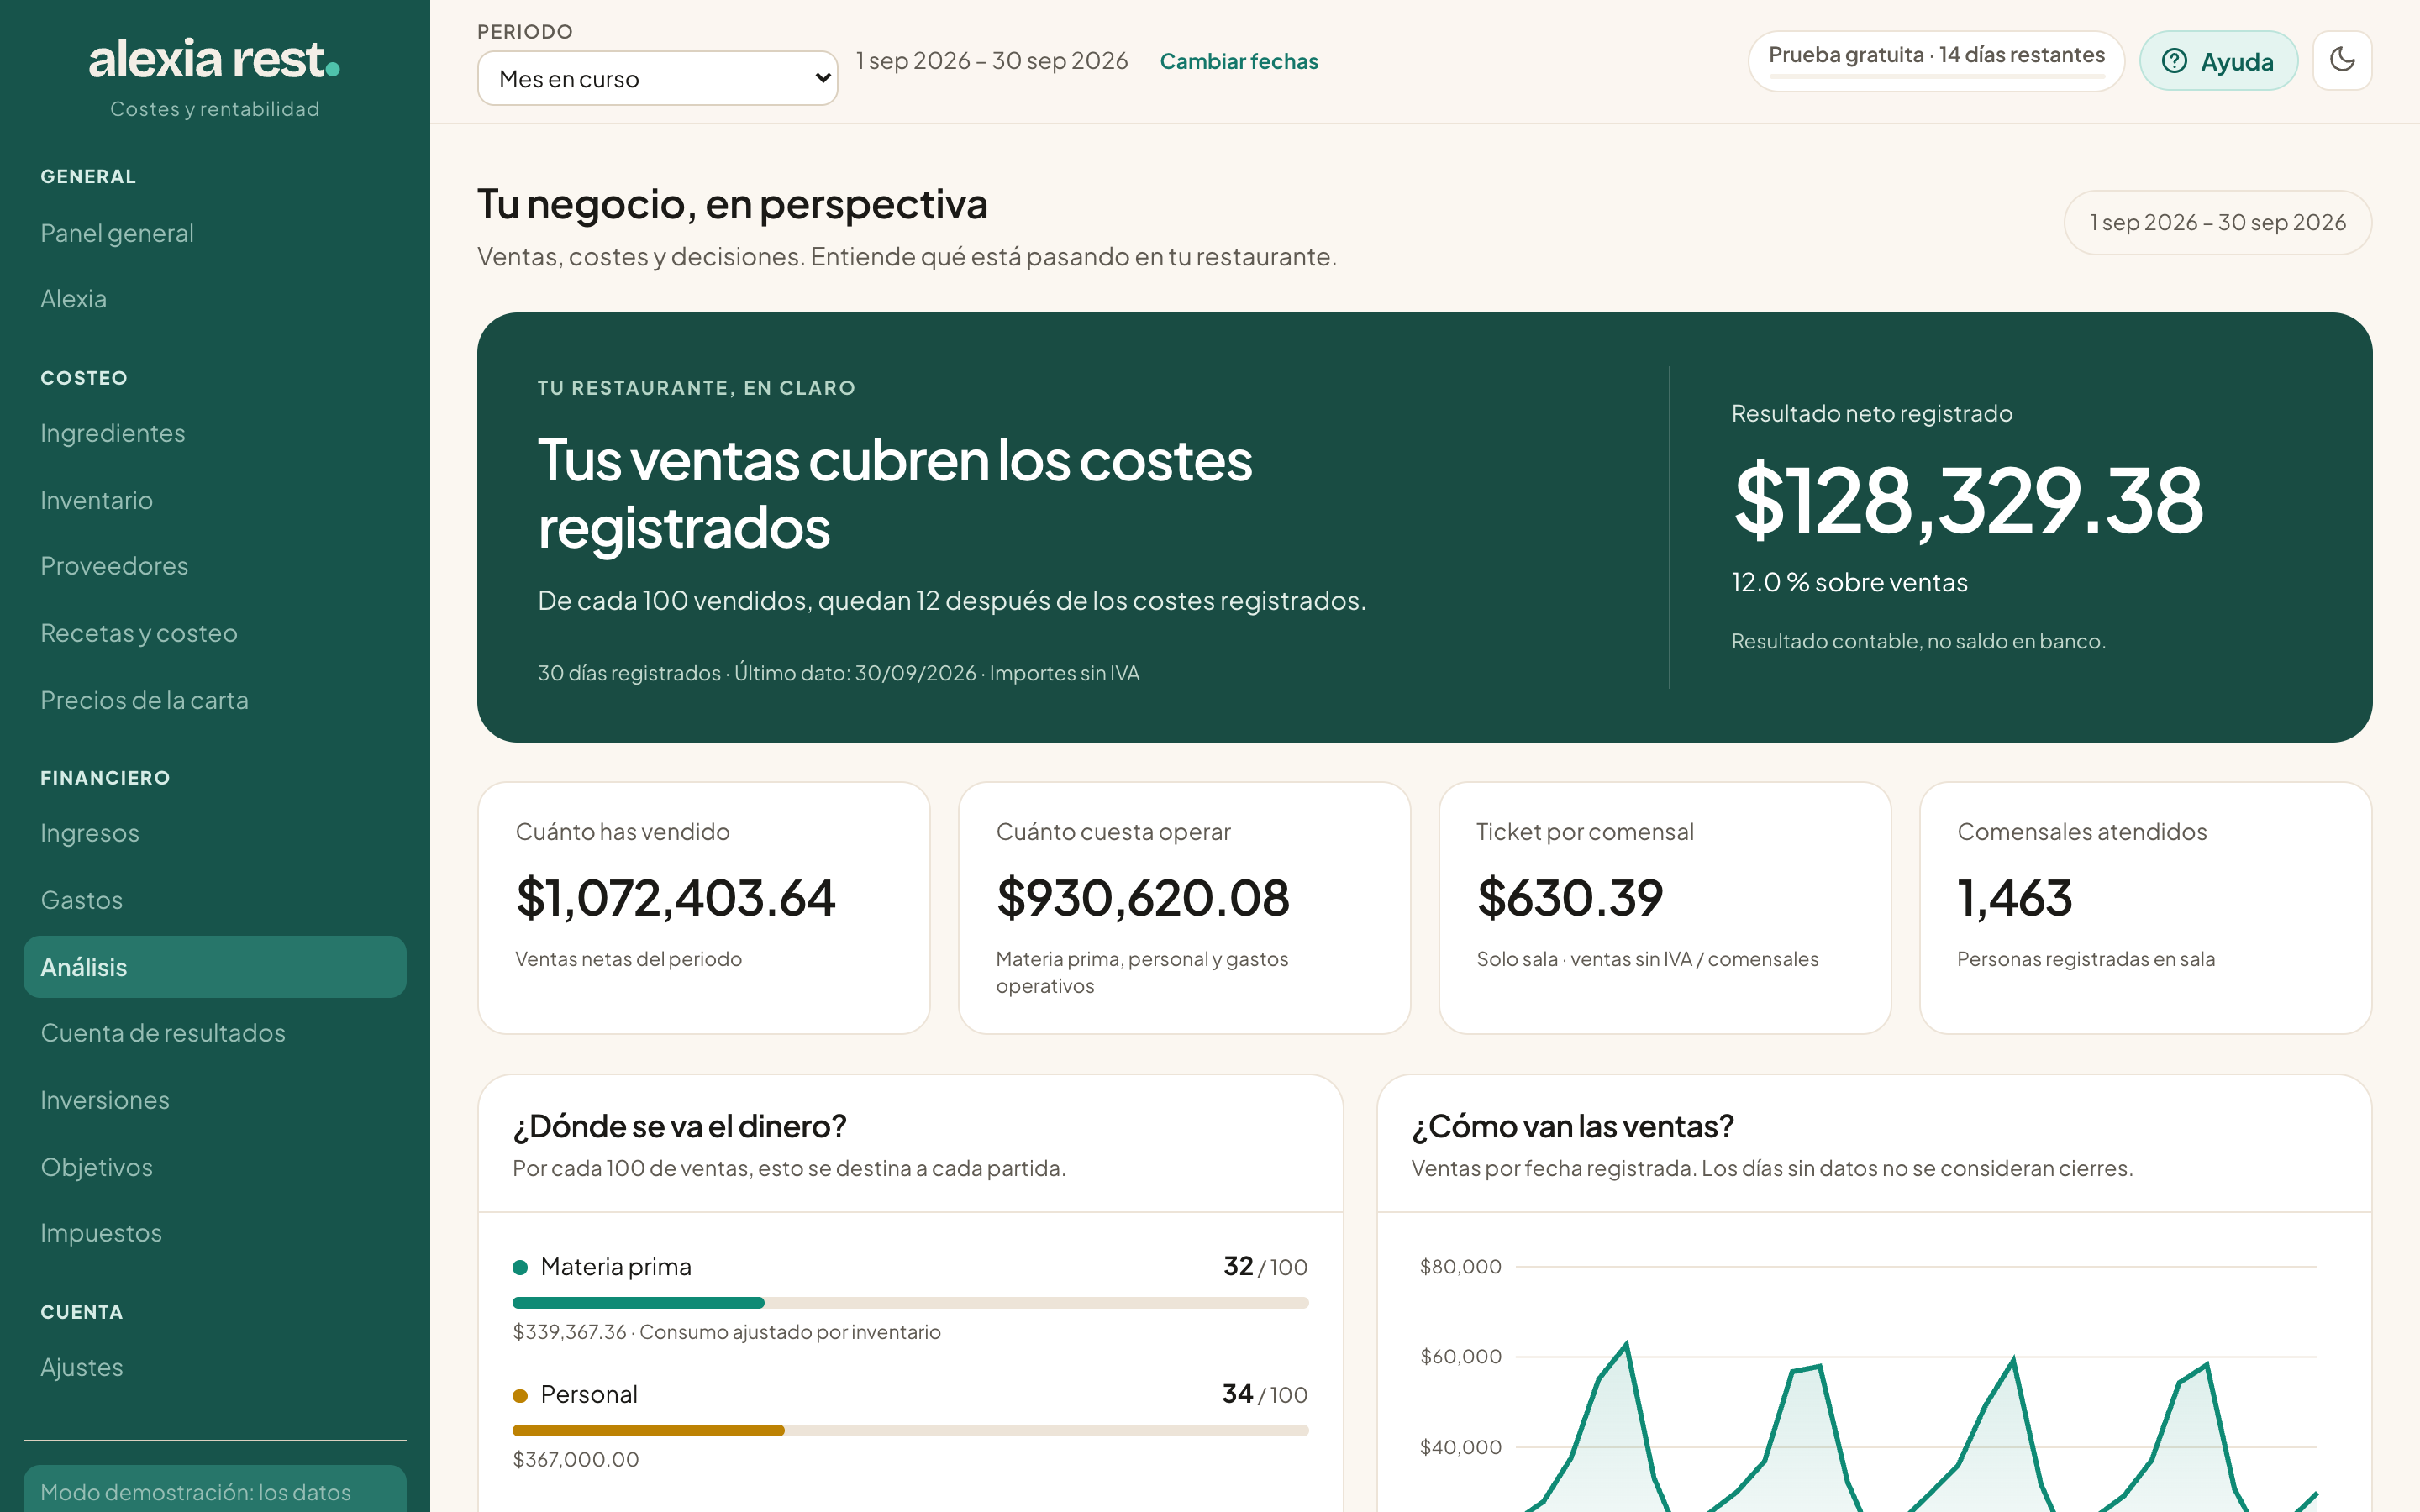This screenshot has height=1512, width=2420.
Task: Click the ¿Dónde se va el dinero? heading
Action: (x=680, y=1126)
